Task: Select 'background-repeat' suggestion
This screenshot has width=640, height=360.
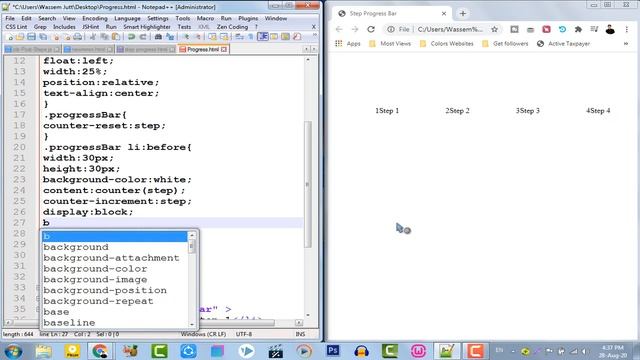Action: coord(98,301)
